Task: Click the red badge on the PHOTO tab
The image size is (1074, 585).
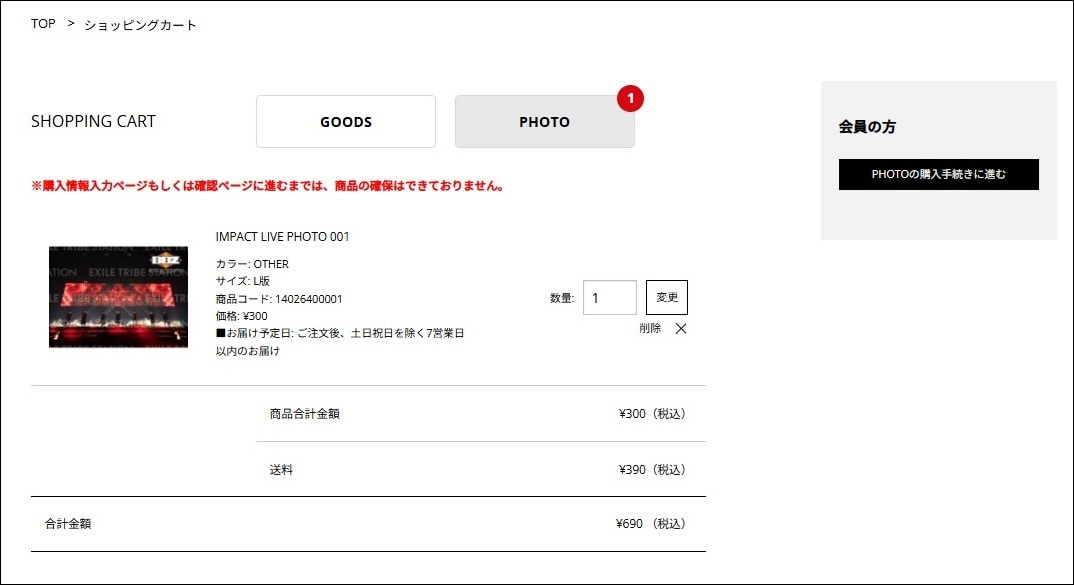Action: [x=630, y=98]
